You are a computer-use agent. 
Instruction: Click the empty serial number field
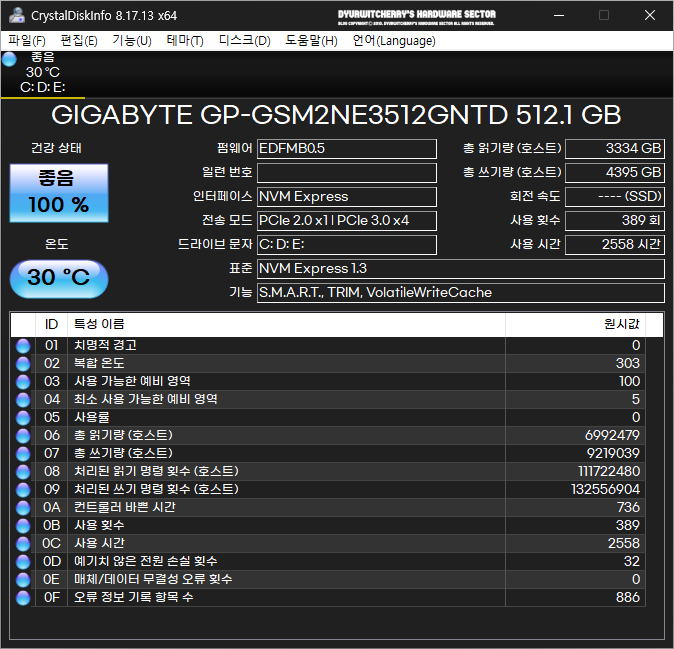pyautogui.click(x=346, y=173)
